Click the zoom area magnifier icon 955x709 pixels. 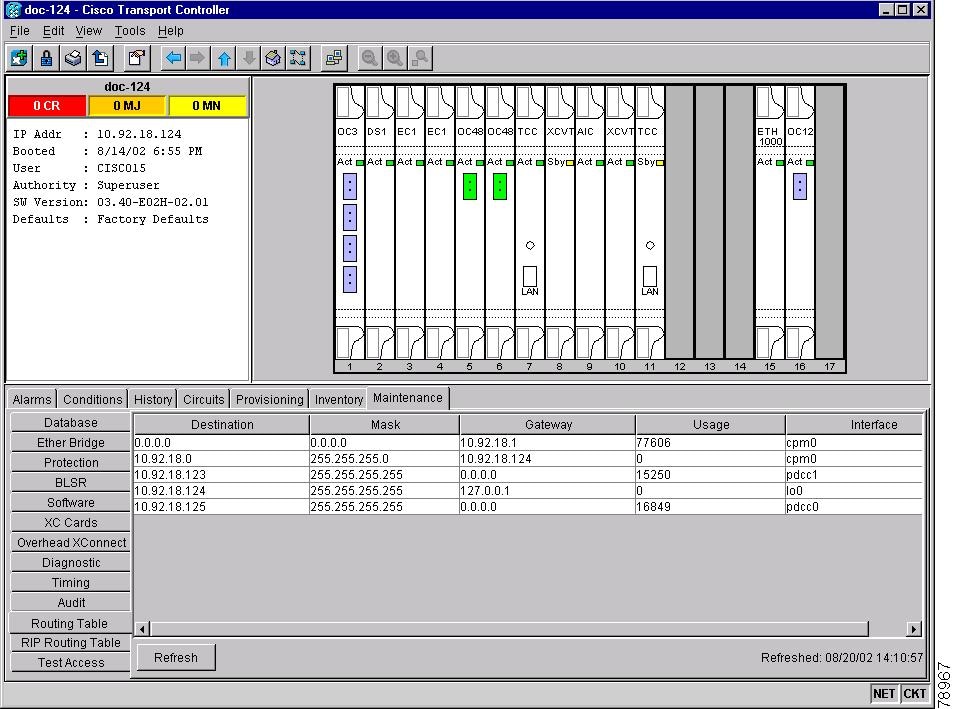click(x=420, y=58)
